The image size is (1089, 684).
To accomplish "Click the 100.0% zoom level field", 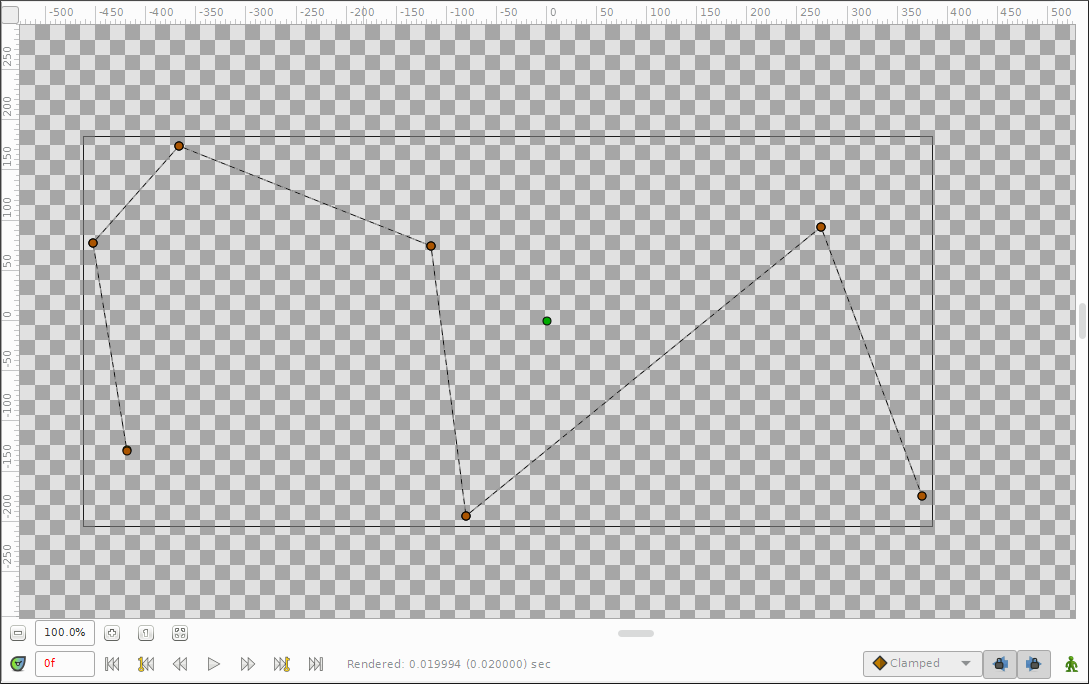I will pos(65,633).
